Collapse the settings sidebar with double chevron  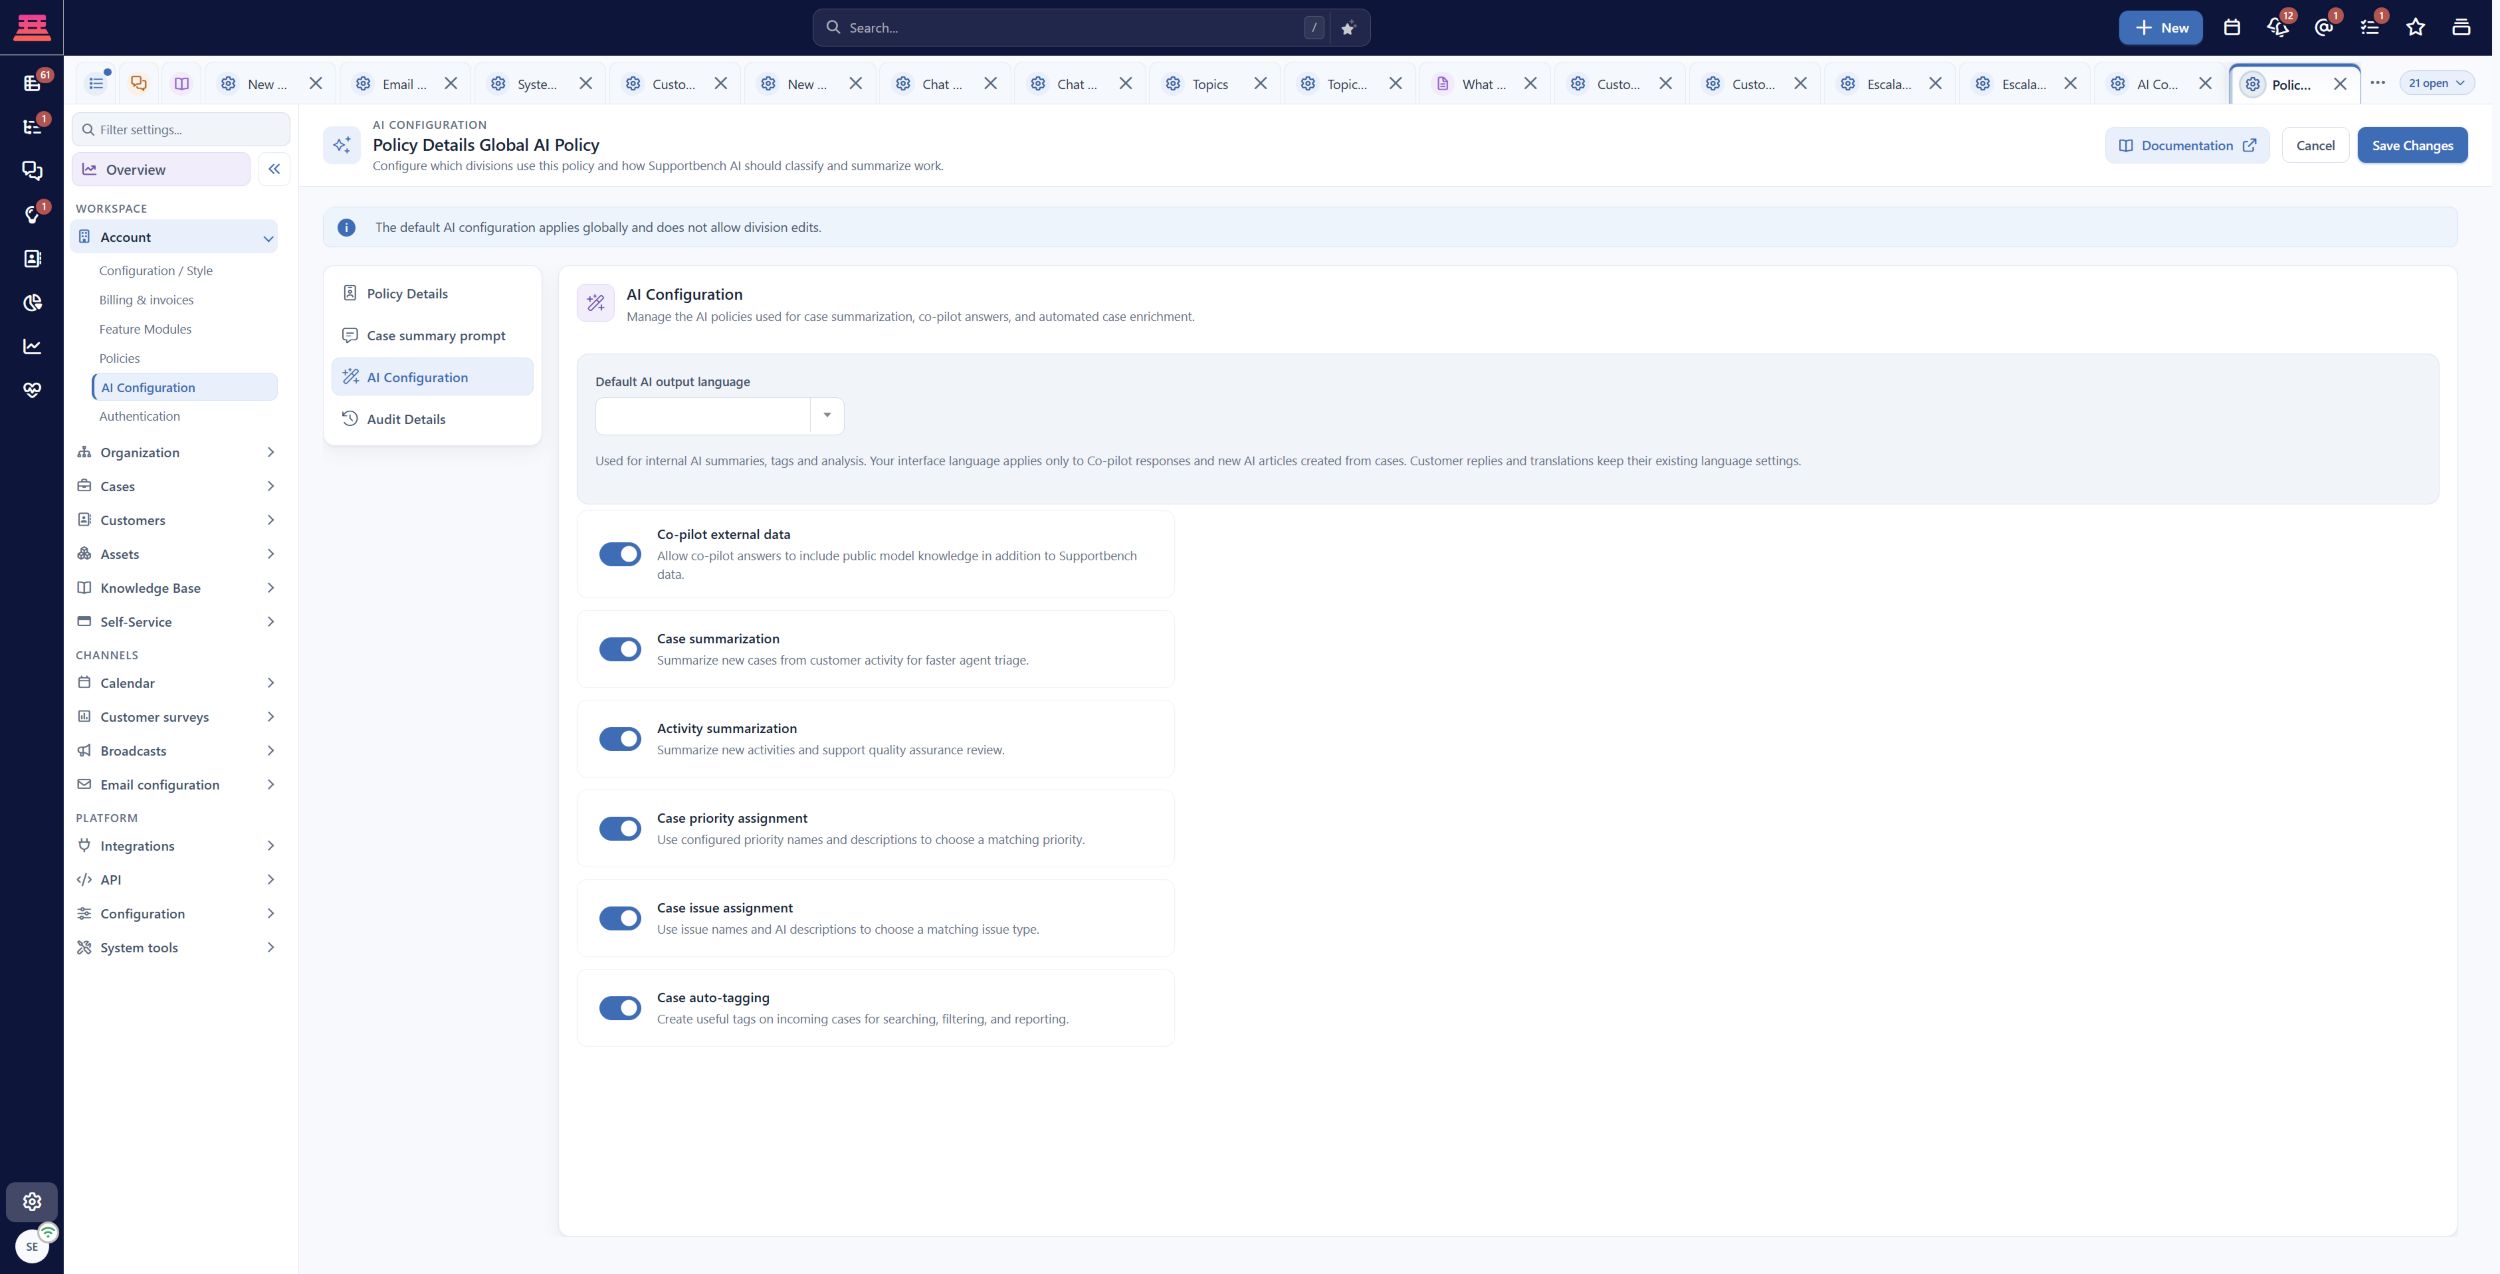coord(274,169)
